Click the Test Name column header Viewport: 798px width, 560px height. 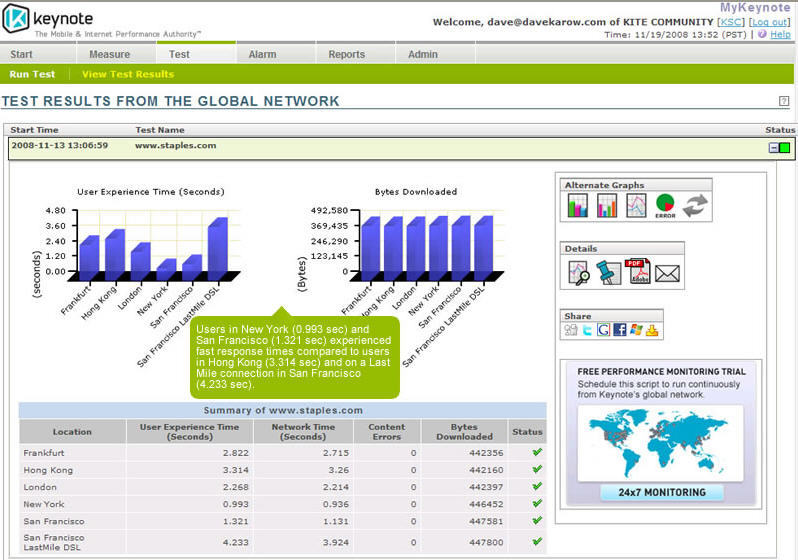click(160, 130)
